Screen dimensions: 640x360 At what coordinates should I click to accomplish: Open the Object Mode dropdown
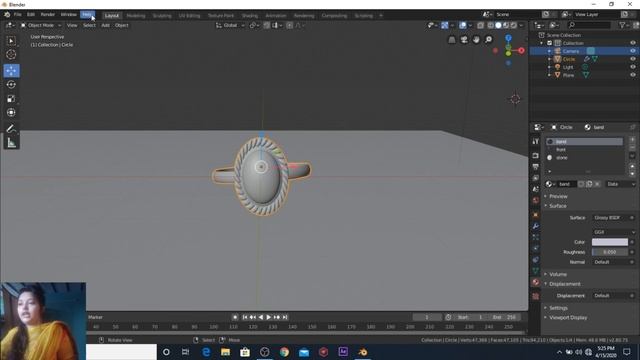[41, 25]
